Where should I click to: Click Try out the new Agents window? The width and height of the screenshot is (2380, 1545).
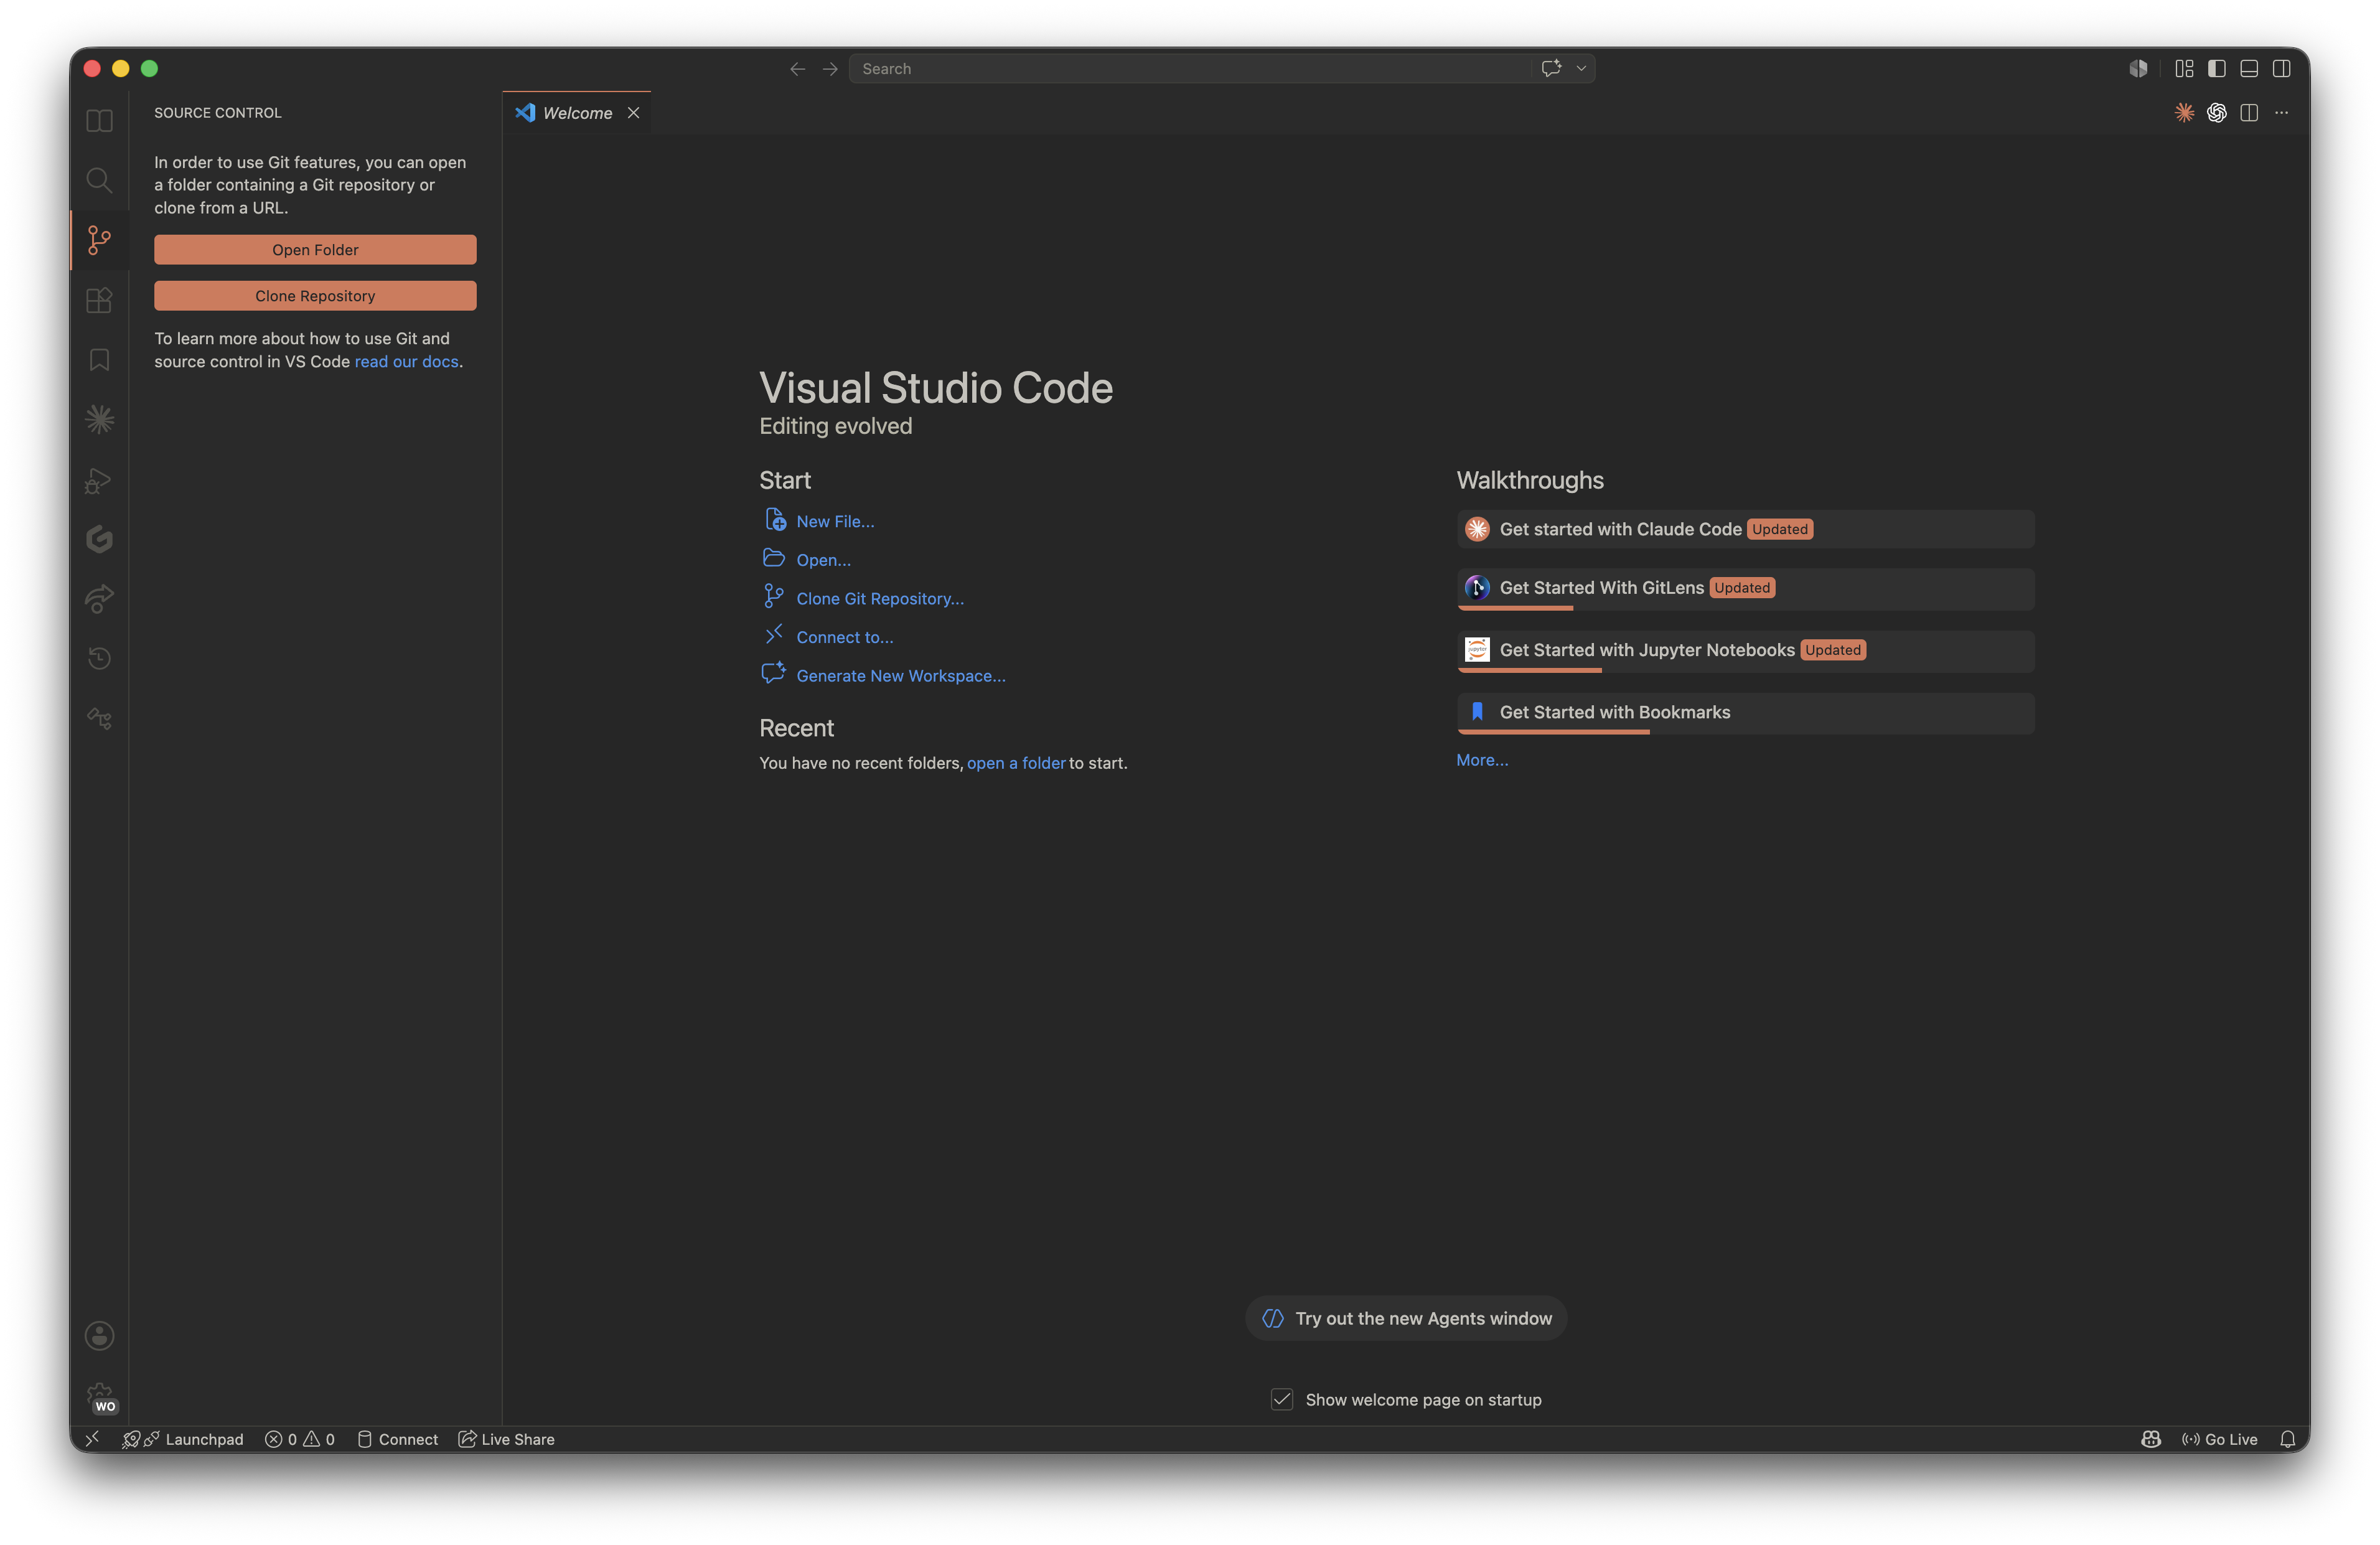(1406, 1318)
